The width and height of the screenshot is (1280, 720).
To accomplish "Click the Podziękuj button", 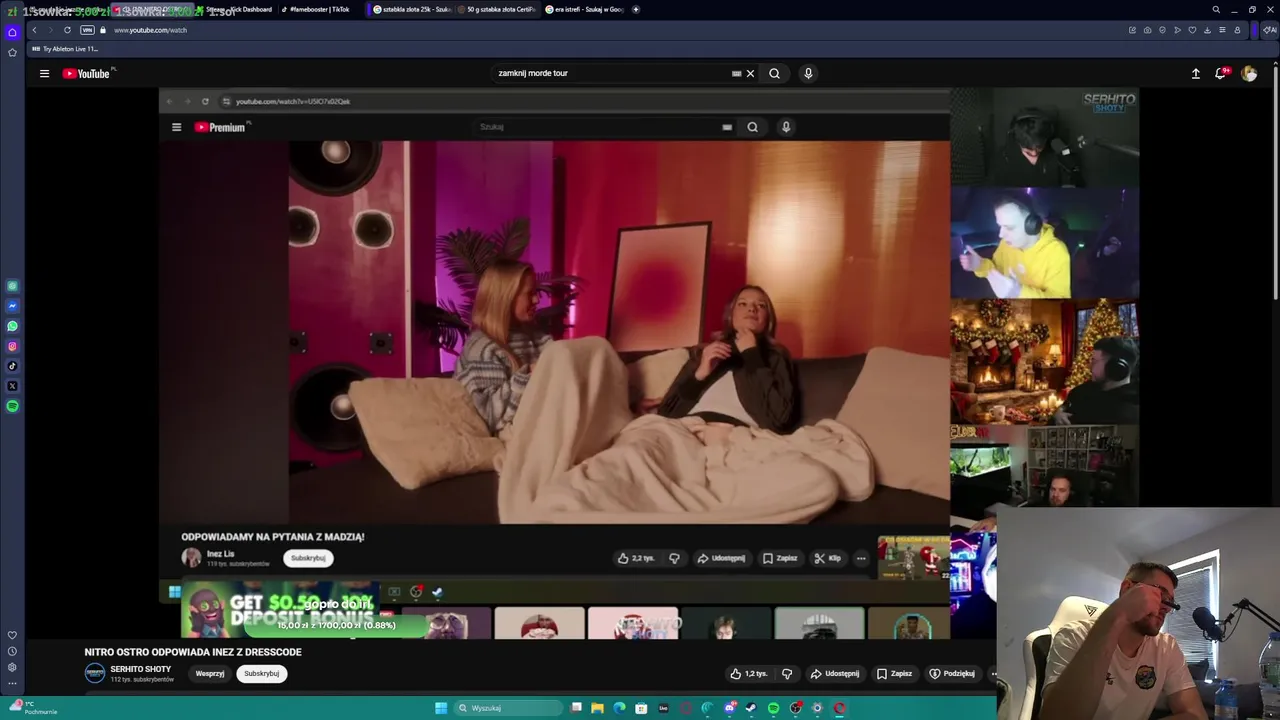I will coord(952,673).
